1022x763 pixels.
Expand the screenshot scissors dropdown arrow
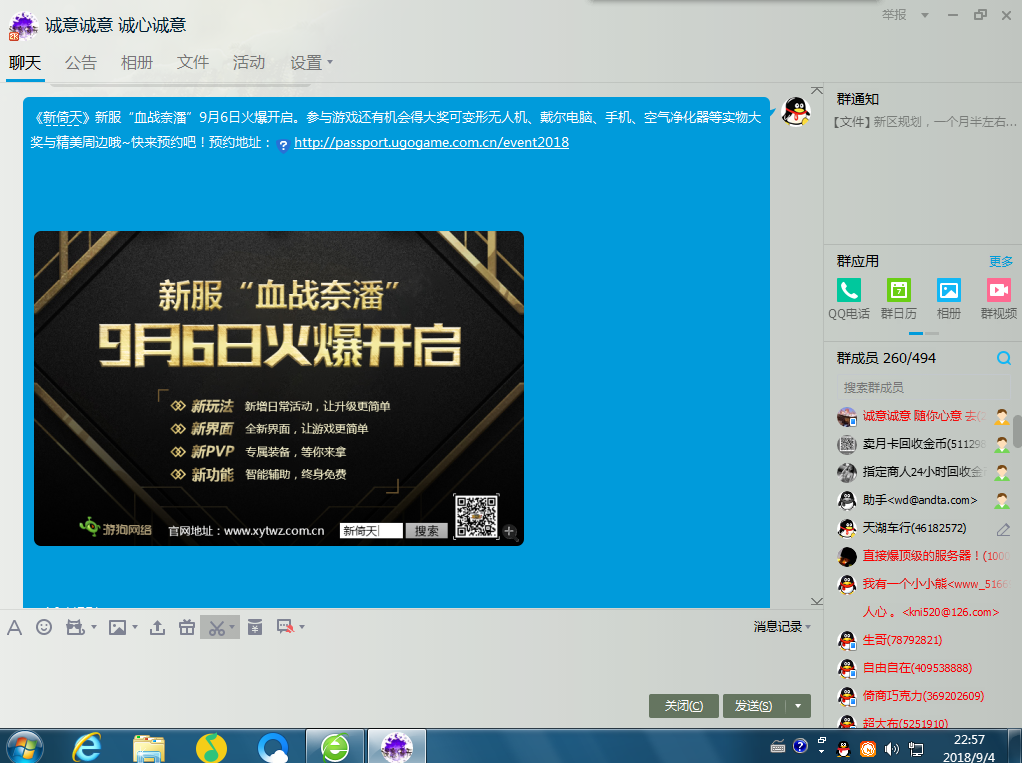(232, 627)
